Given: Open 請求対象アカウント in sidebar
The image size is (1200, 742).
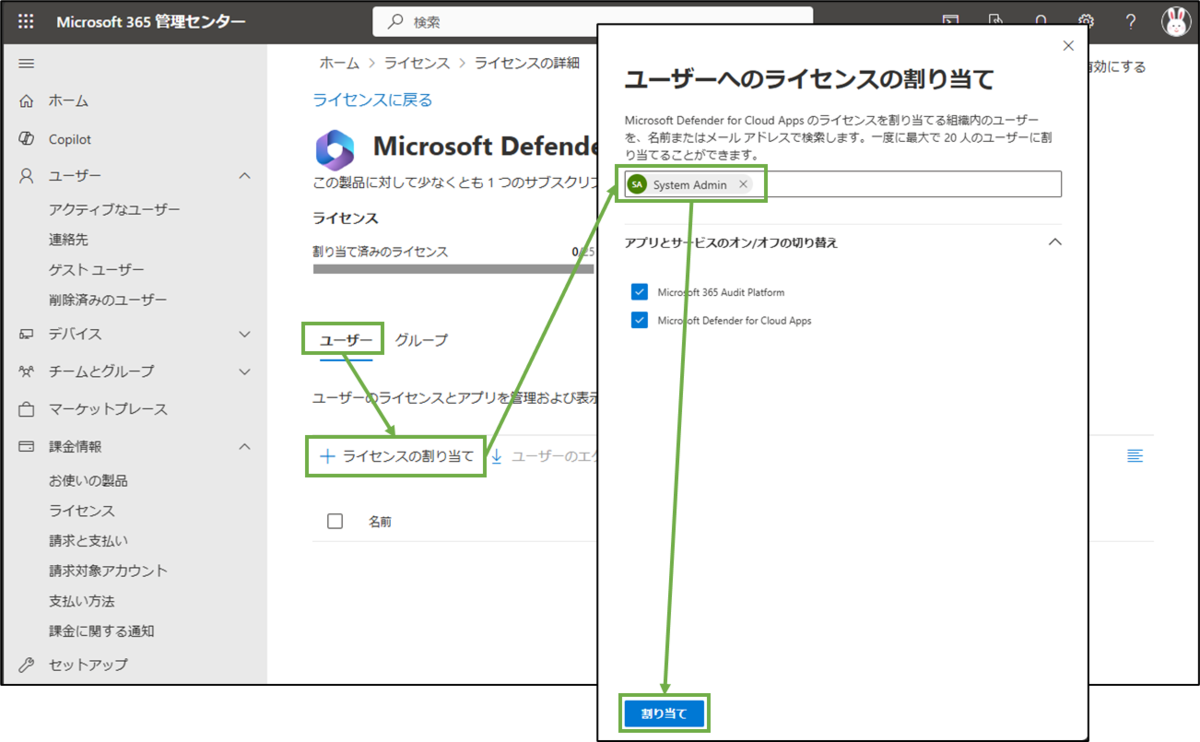Looking at the screenshot, I should (x=108, y=571).
